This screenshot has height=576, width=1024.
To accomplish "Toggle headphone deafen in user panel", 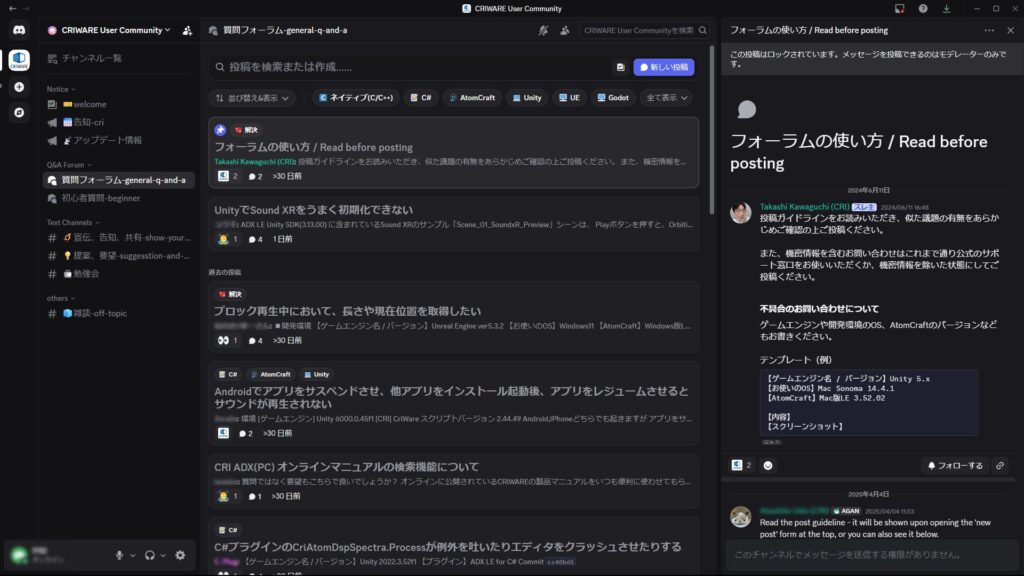I will pyautogui.click(x=150, y=555).
